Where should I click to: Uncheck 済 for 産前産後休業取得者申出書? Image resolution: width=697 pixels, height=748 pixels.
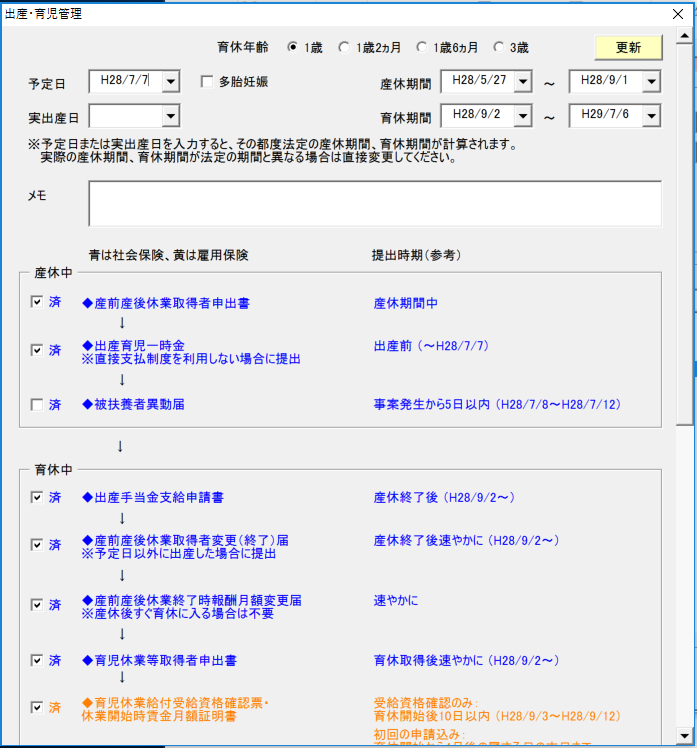(37, 301)
